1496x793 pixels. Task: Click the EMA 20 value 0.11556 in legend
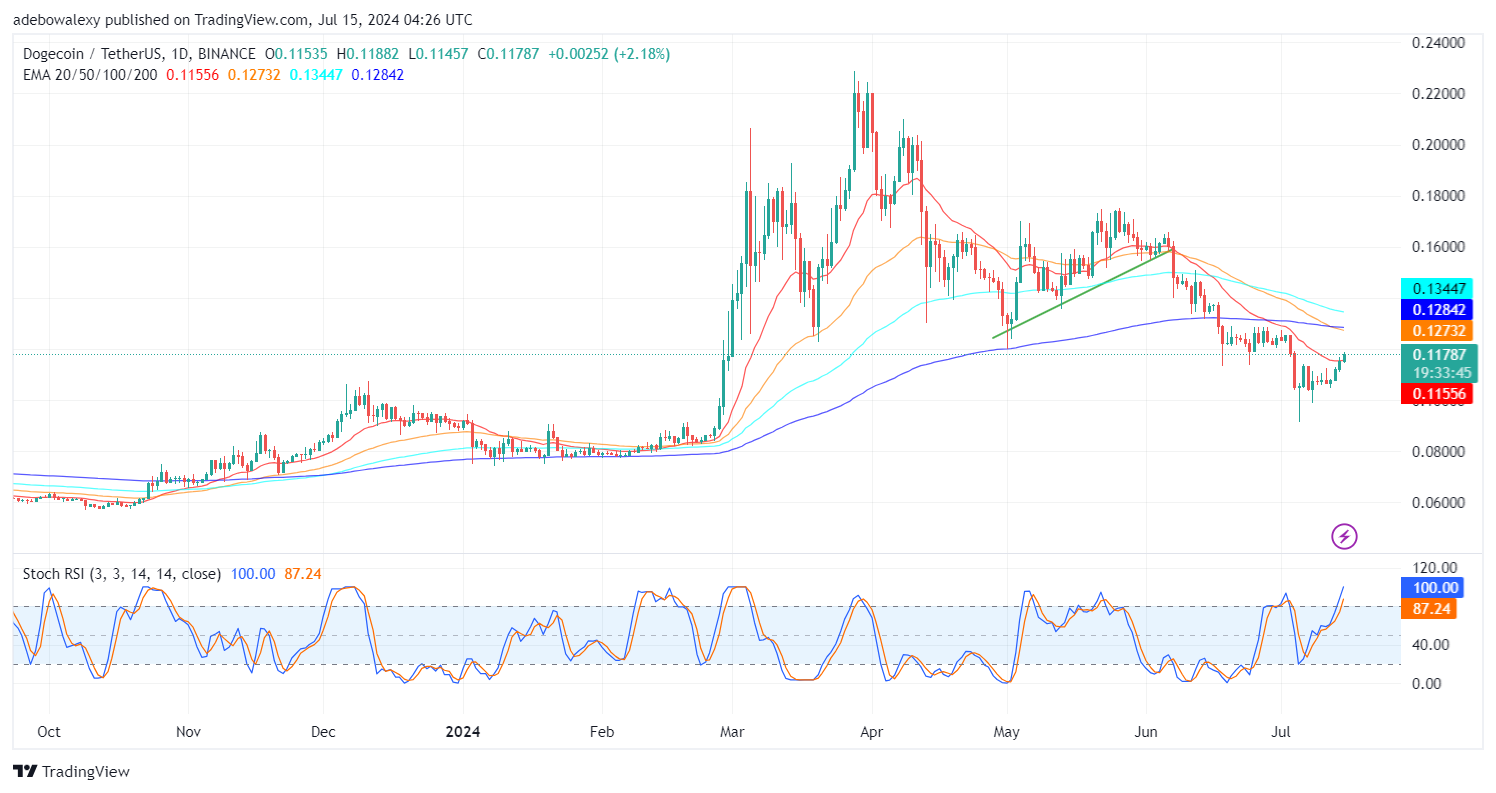tap(192, 75)
